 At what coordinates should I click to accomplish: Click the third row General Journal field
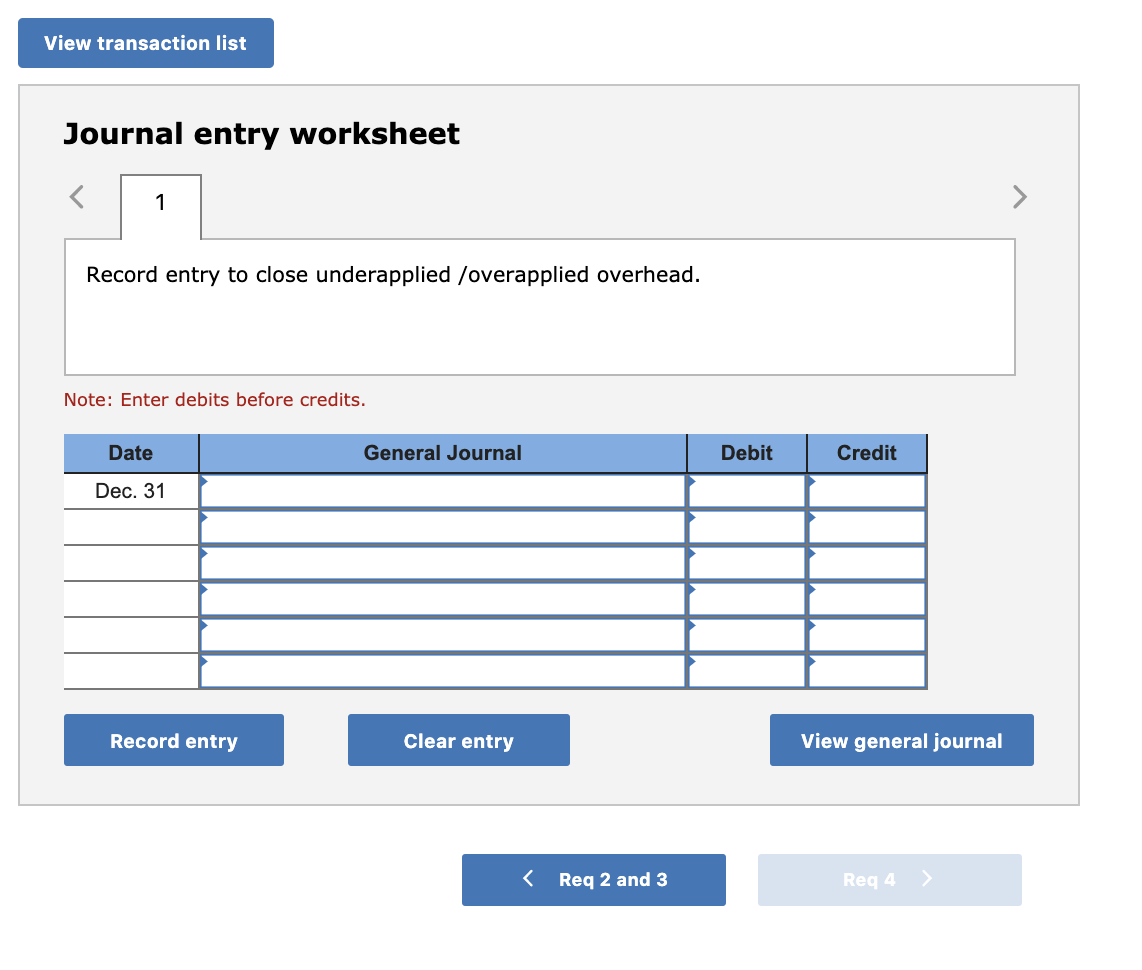pyautogui.click(x=443, y=563)
